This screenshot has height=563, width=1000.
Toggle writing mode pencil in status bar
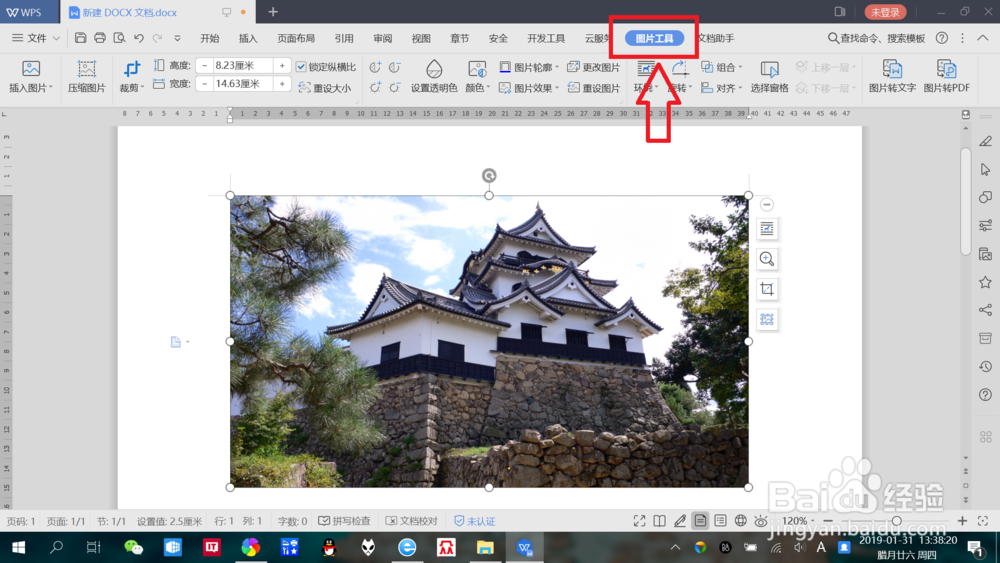click(x=680, y=521)
